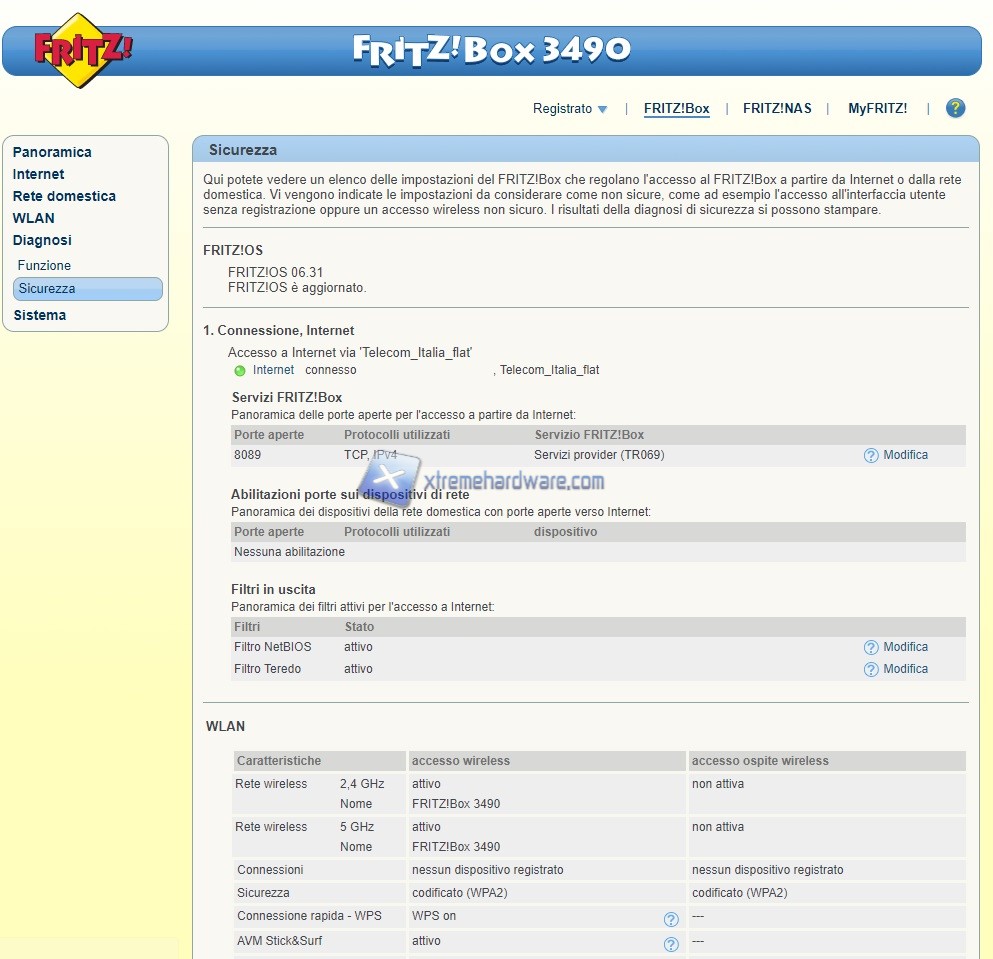Image resolution: width=993 pixels, height=959 pixels.
Task: Switch to the FRITZ!NAS tab
Action: click(777, 109)
